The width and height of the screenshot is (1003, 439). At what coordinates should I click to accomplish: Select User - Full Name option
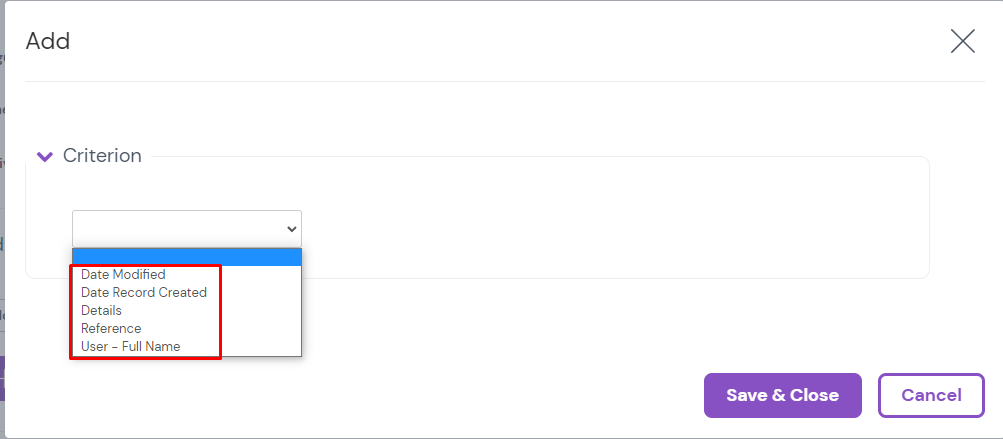pyautogui.click(x=131, y=346)
